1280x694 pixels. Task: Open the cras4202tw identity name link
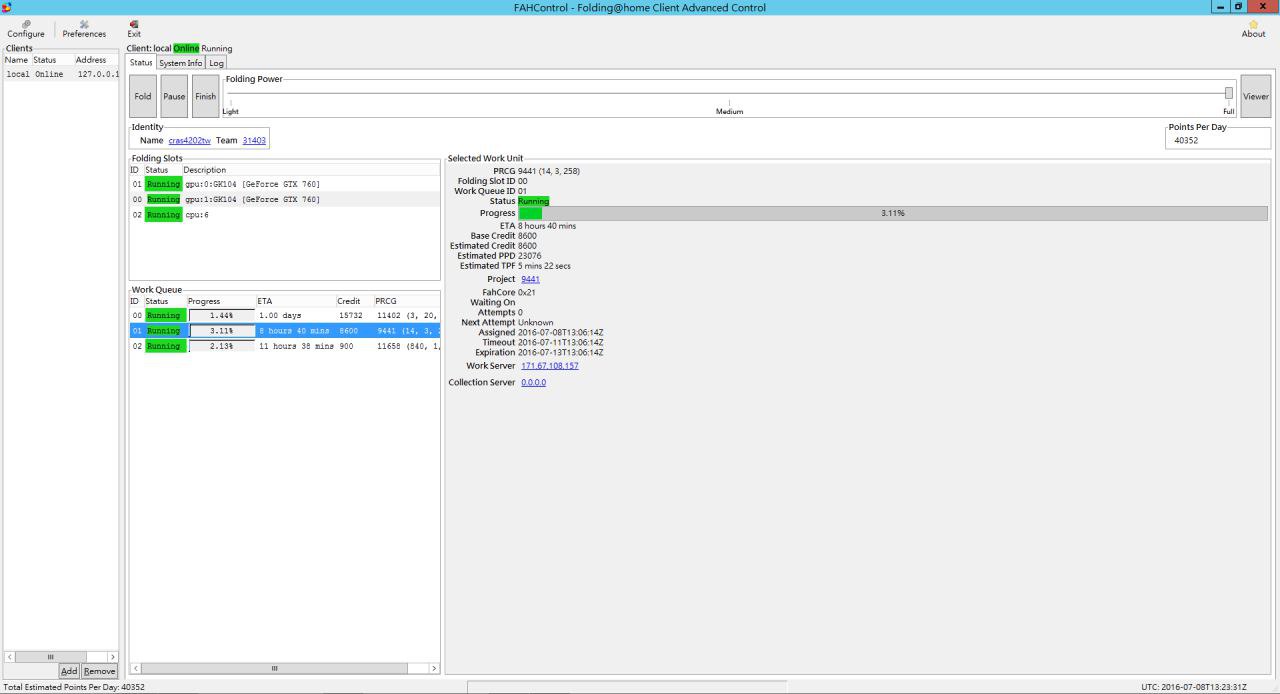(189, 140)
